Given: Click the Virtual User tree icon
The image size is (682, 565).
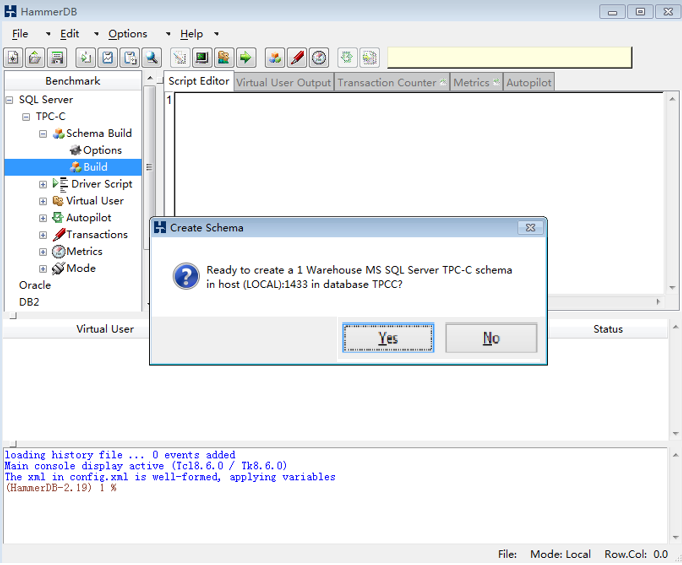Looking at the screenshot, I should coord(58,201).
